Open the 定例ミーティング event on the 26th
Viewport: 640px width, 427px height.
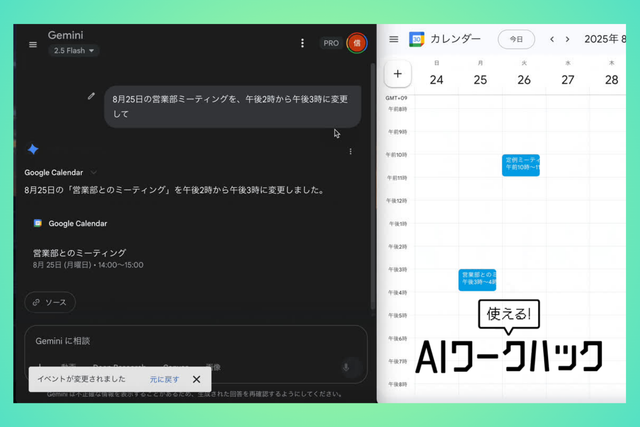pos(520,165)
